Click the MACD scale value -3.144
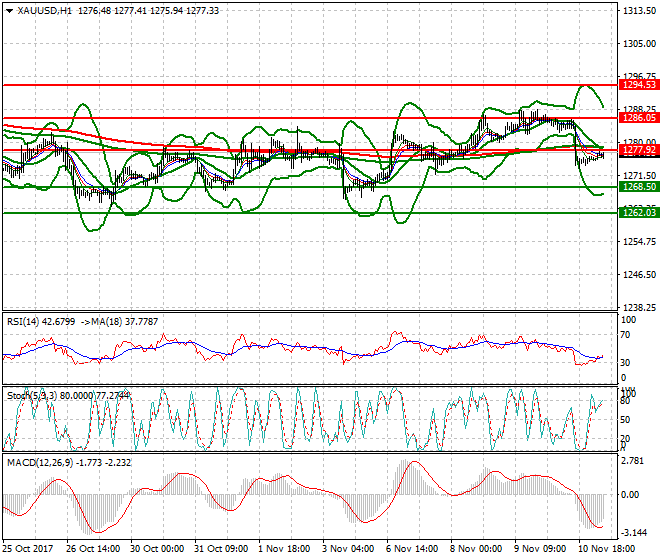The image size is (660, 560). [x=634, y=533]
